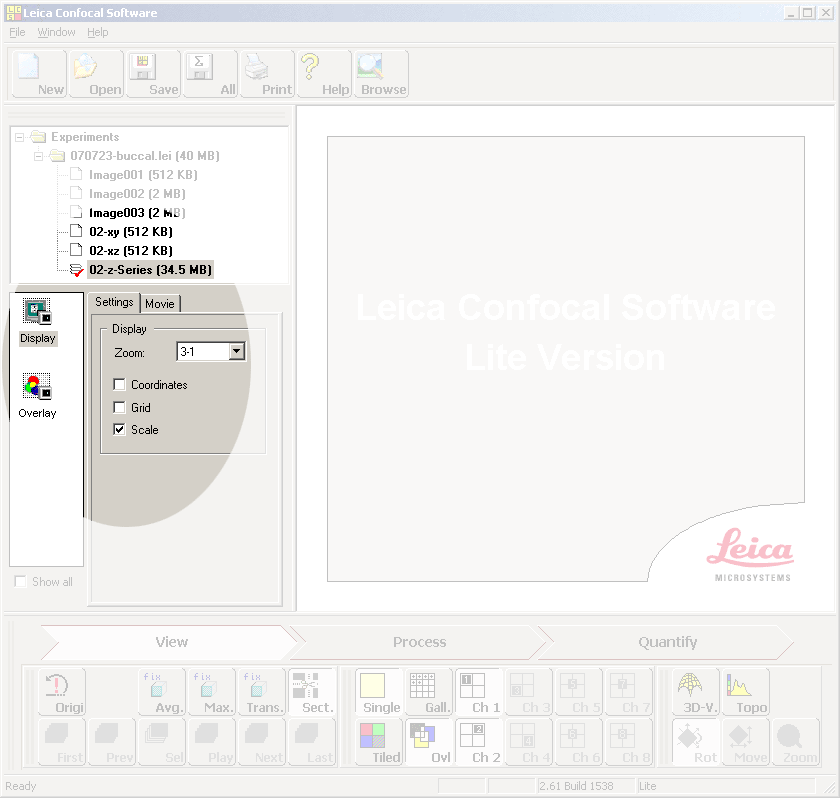Go to First image button
Viewport: 840px width, 798px height.
point(62,742)
